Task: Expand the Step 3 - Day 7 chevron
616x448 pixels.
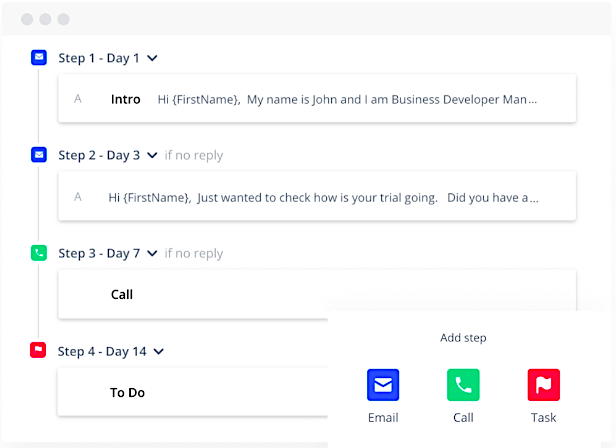Action: (153, 254)
